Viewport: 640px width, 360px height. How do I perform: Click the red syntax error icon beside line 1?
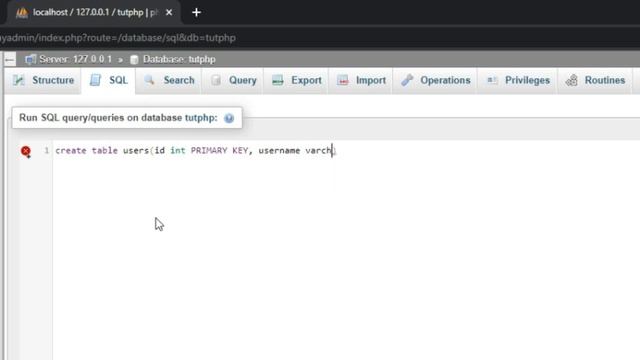(26, 151)
